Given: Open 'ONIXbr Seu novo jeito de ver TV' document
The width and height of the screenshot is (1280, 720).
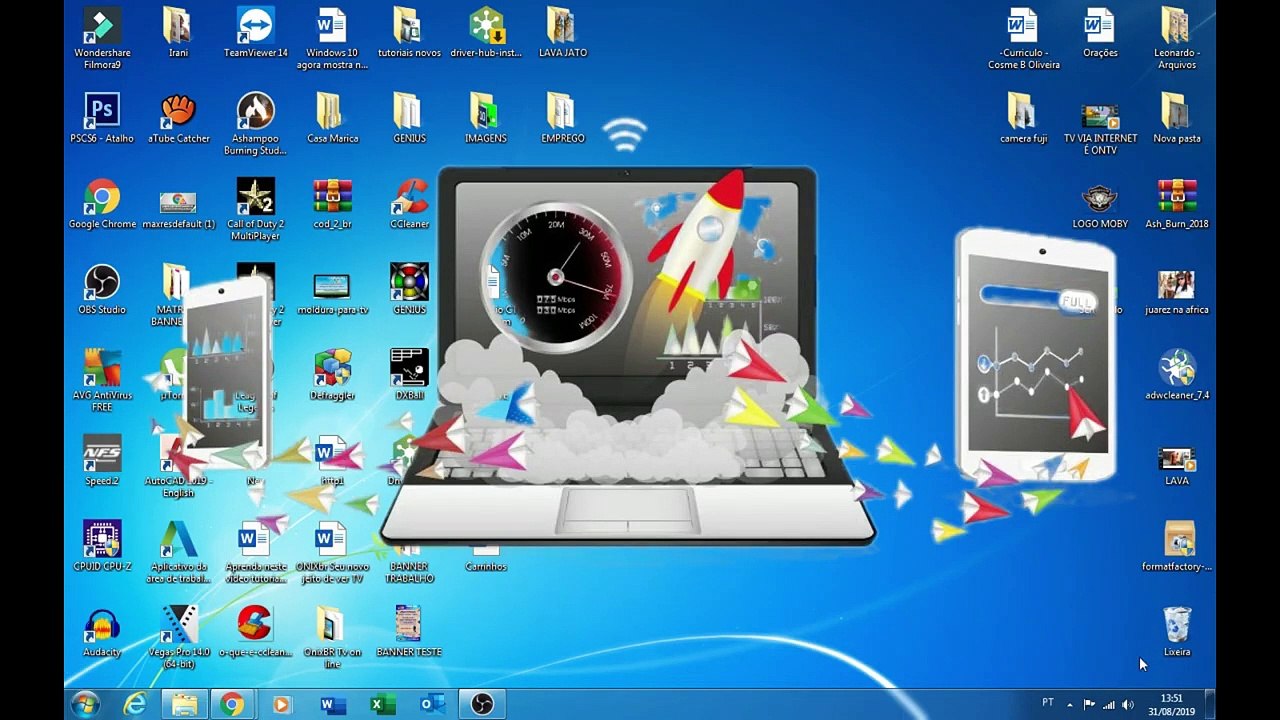Looking at the screenshot, I should (x=332, y=552).
